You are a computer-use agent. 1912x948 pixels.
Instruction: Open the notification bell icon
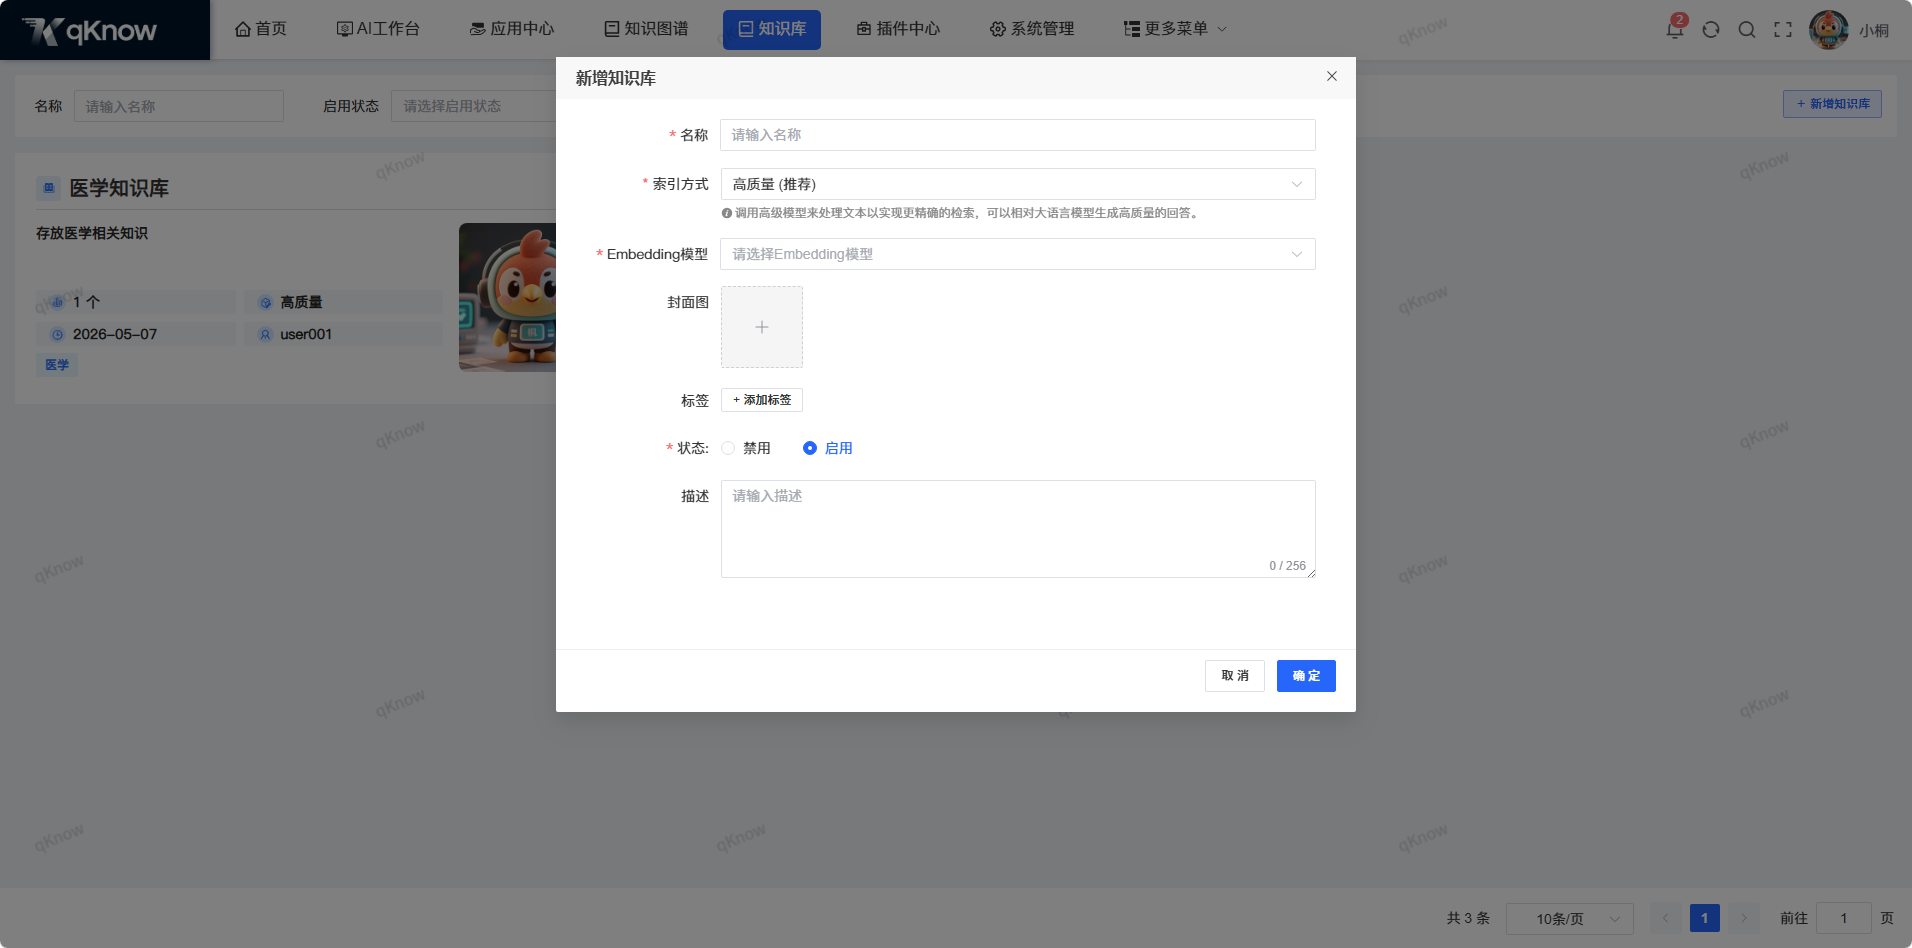(x=1675, y=30)
